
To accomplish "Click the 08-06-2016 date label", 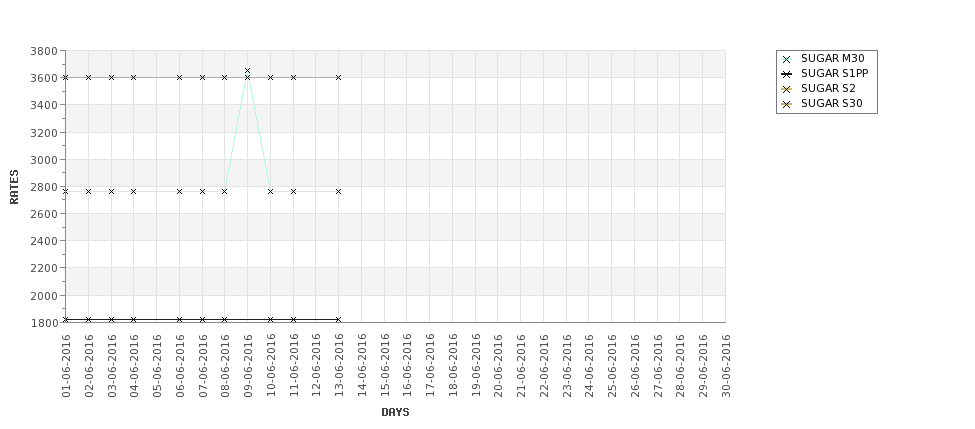I will tap(225, 366).
